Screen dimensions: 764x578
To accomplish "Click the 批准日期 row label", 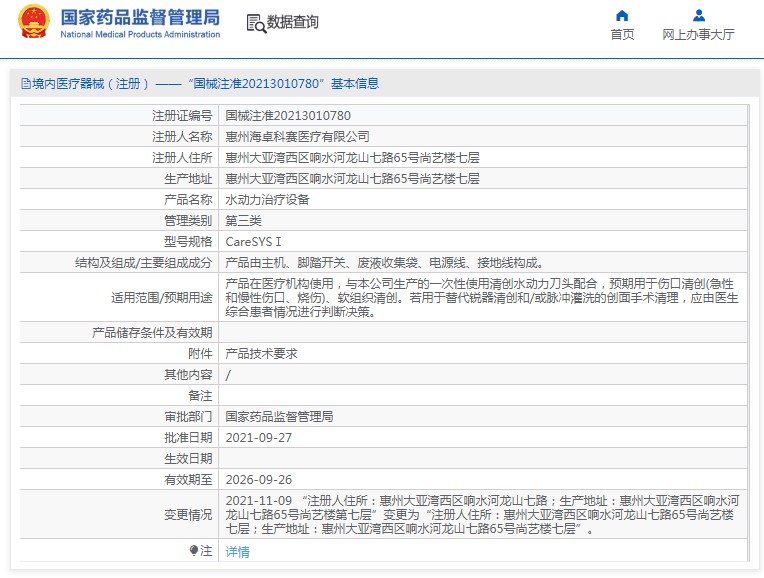I will click(x=188, y=438).
